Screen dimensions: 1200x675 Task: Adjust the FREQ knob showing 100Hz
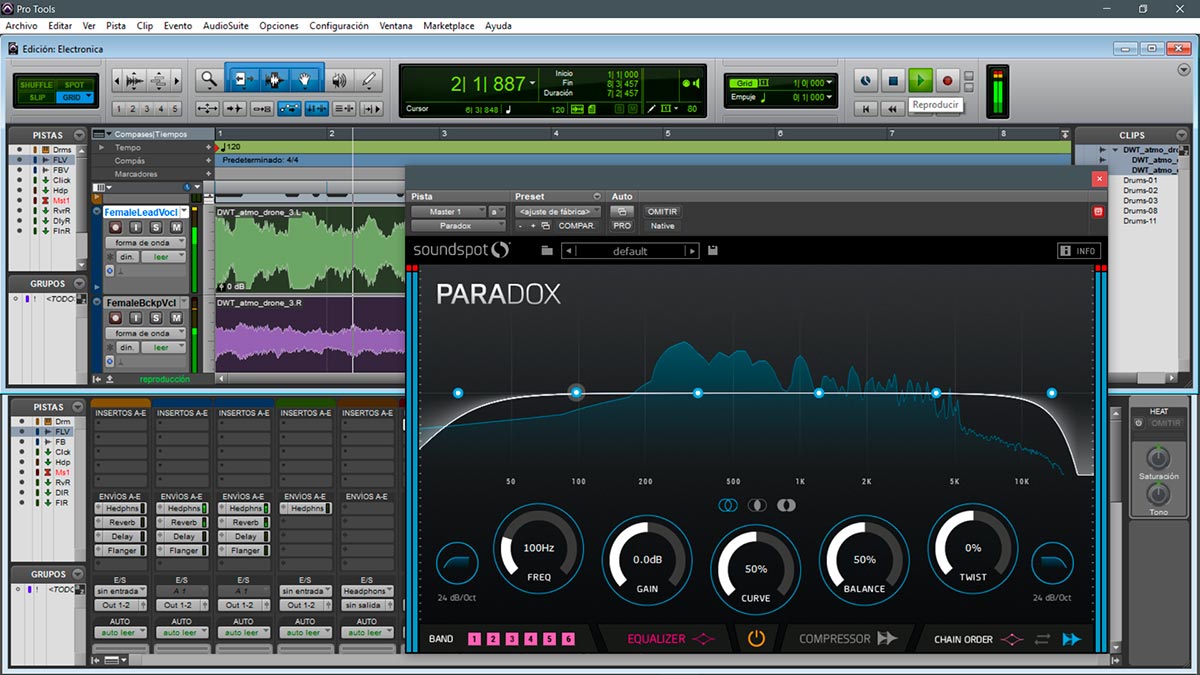[x=538, y=548]
